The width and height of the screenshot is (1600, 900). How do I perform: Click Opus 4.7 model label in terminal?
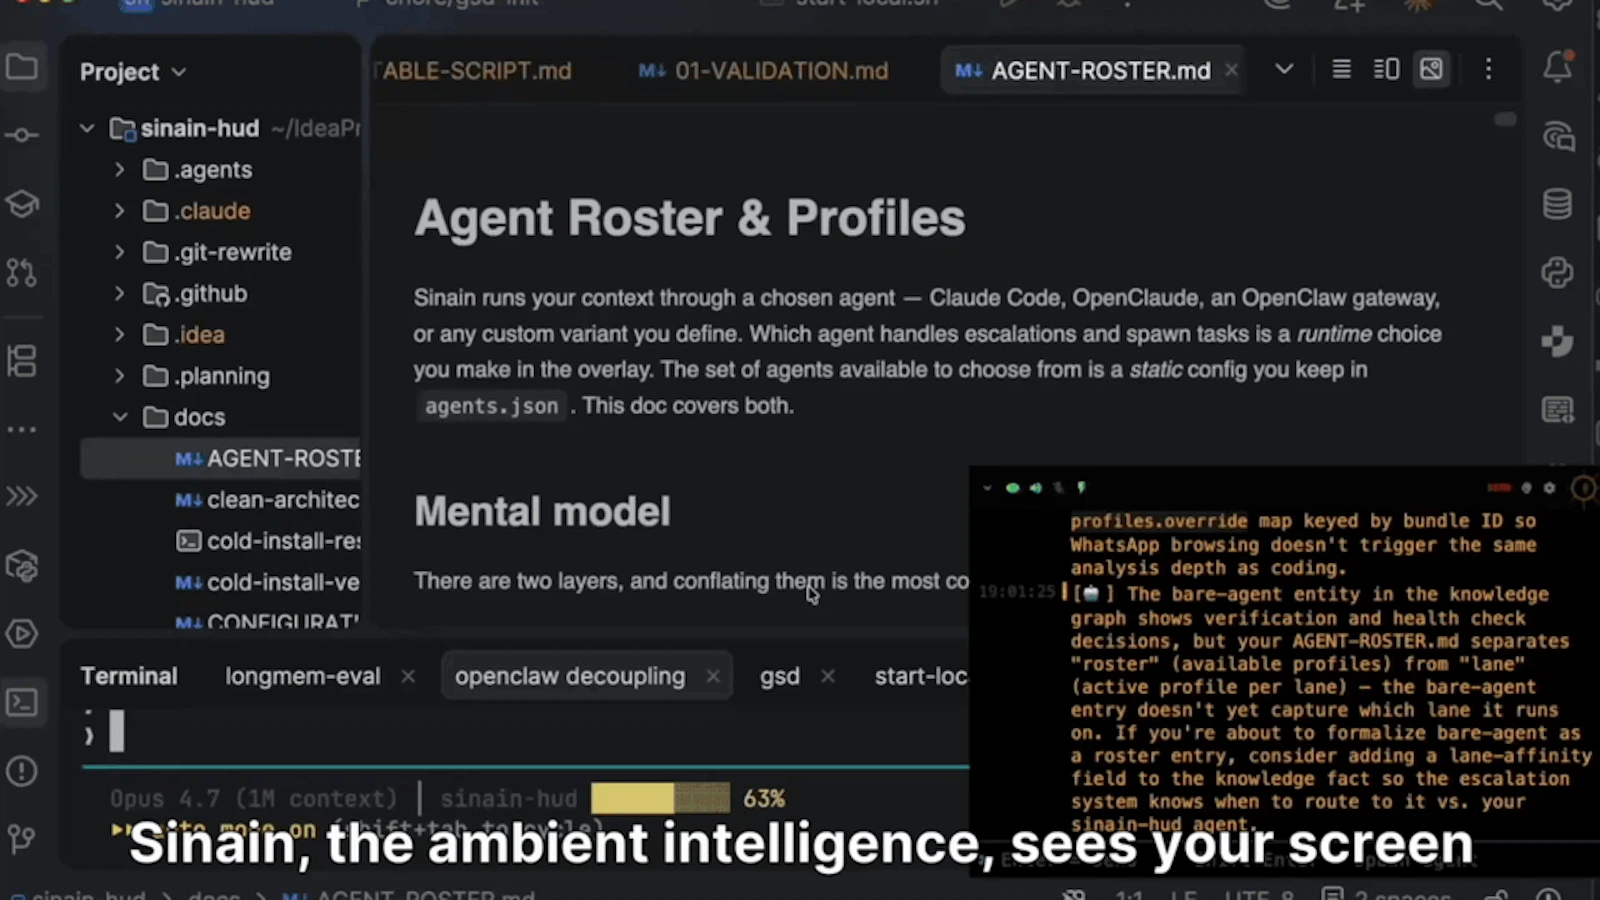click(253, 798)
